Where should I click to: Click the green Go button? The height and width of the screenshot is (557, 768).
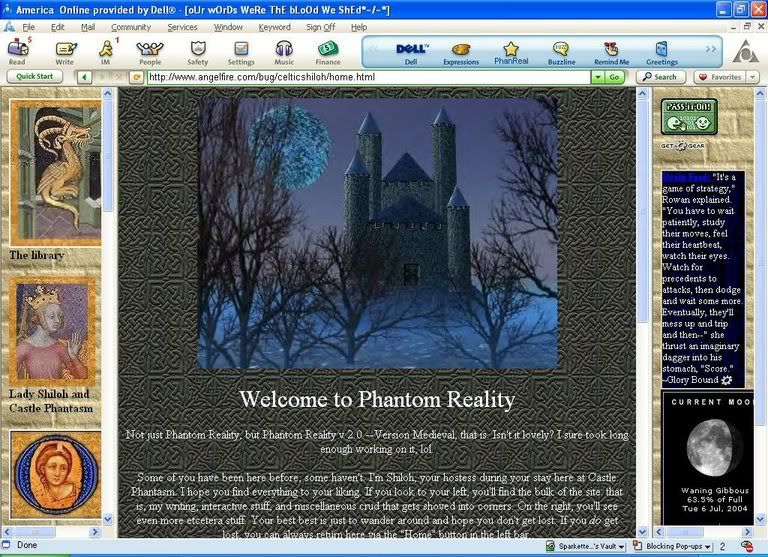point(614,77)
